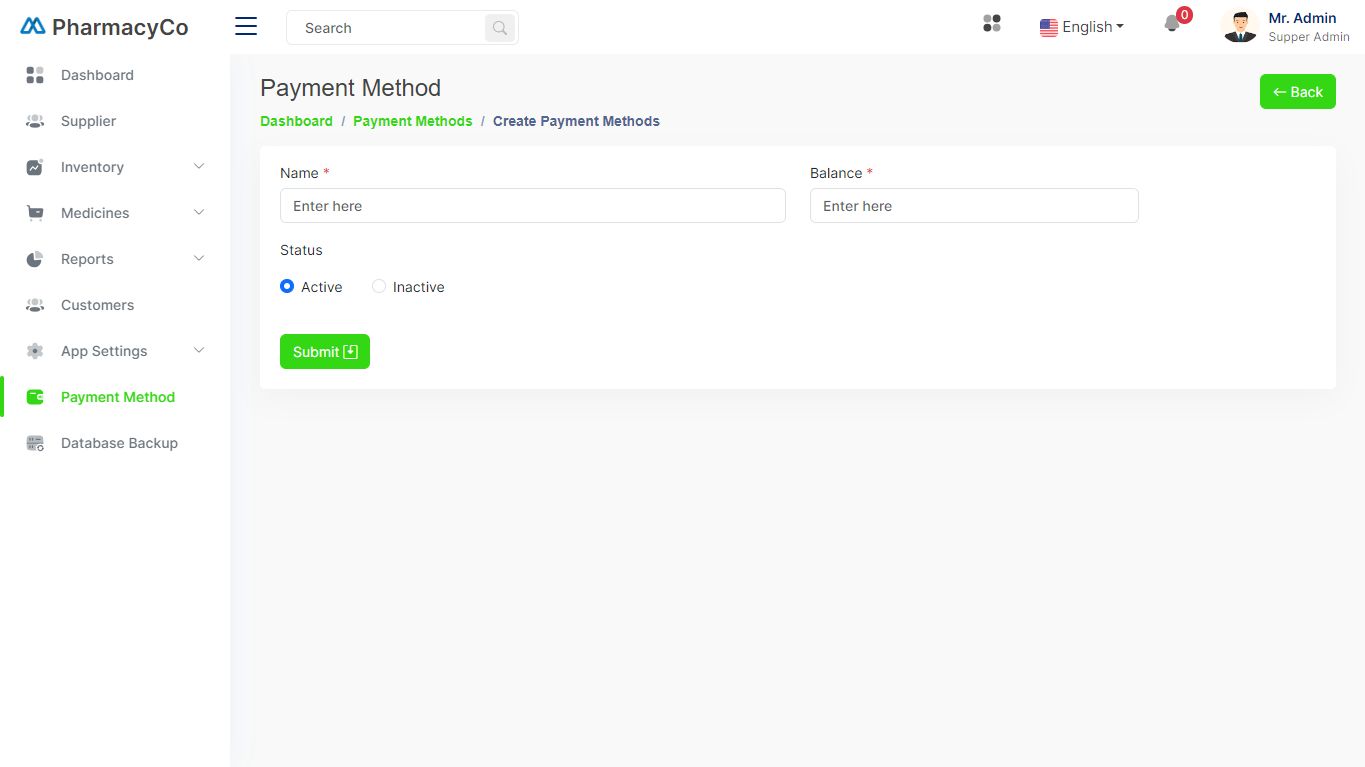Open Customers in the sidebar
The height and width of the screenshot is (767, 1365).
tap(97, 305)
